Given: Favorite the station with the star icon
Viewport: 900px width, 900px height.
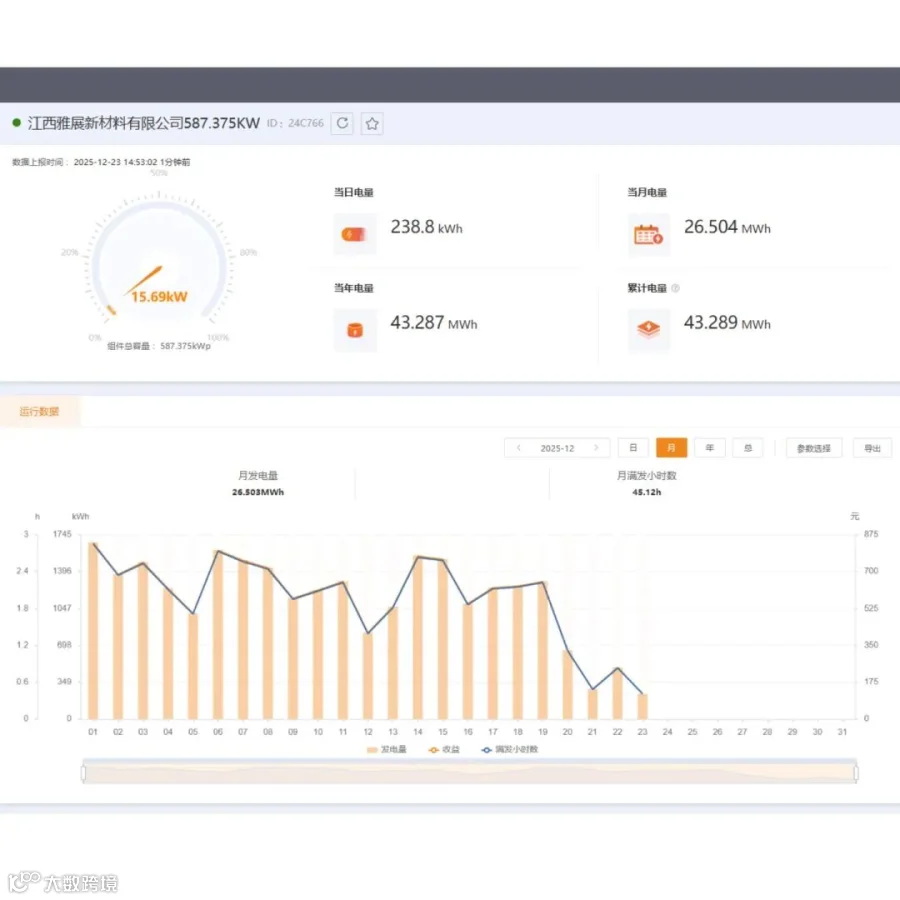Looking at the screenshot, I should [x=372, y=123].
